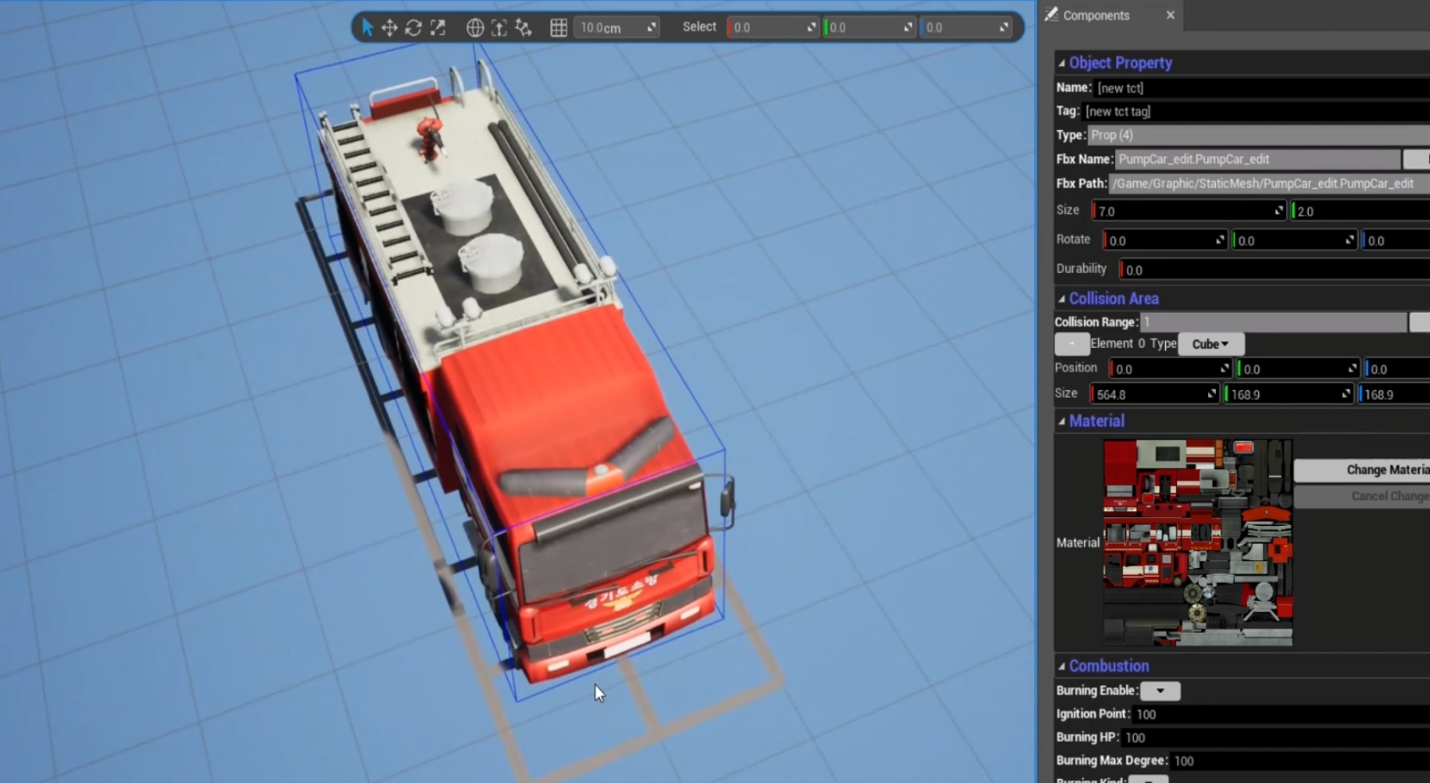Click the vertex snapping icon
The height and width of the screenshot is (783, 1430).
click(x=523, y=28)
